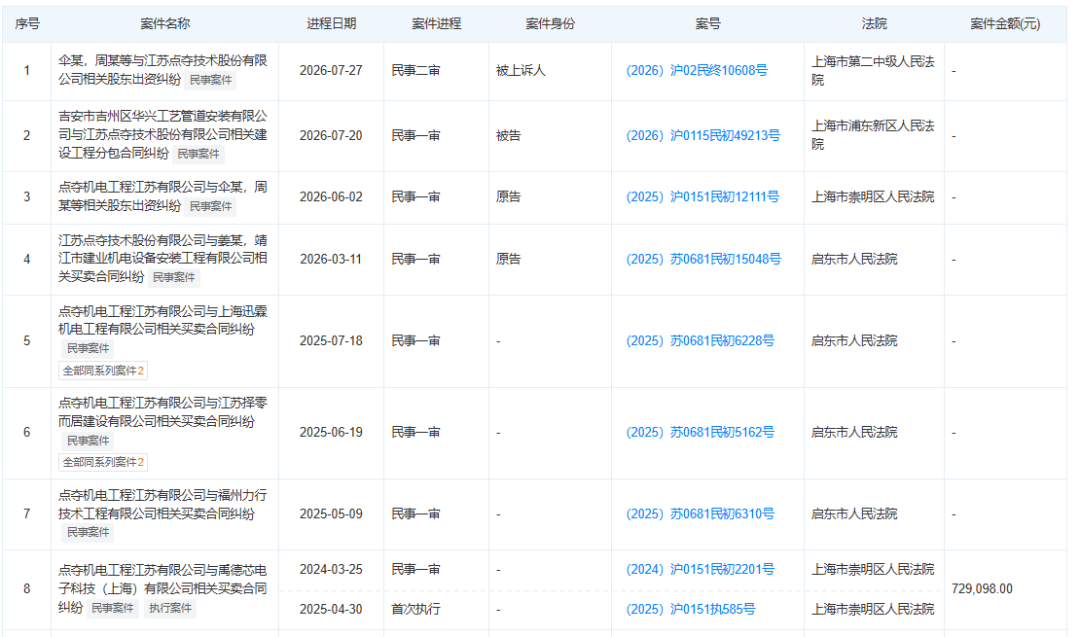
Task: Click the 案件进程 column header
Action: [x=436, y=24]
